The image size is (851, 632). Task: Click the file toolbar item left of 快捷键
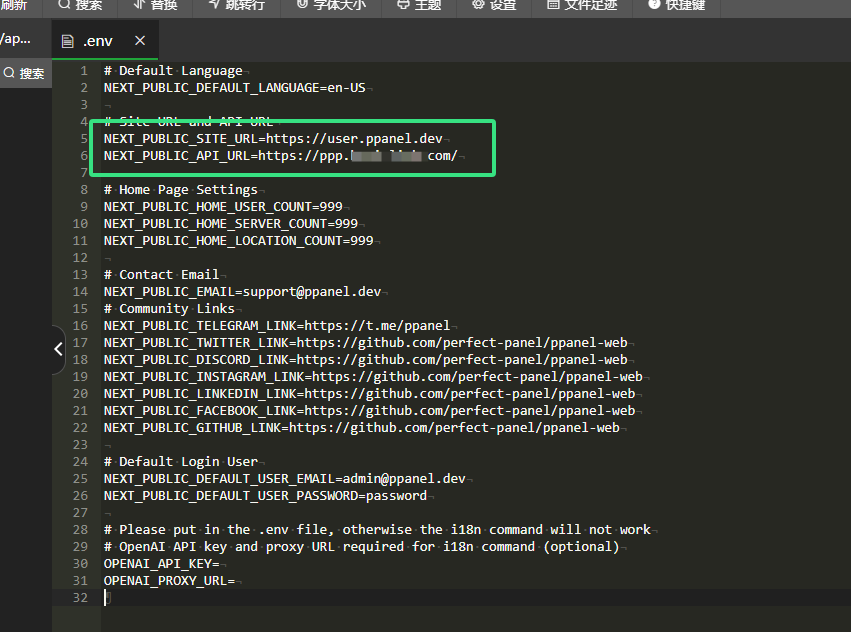[x=554, y=5]
